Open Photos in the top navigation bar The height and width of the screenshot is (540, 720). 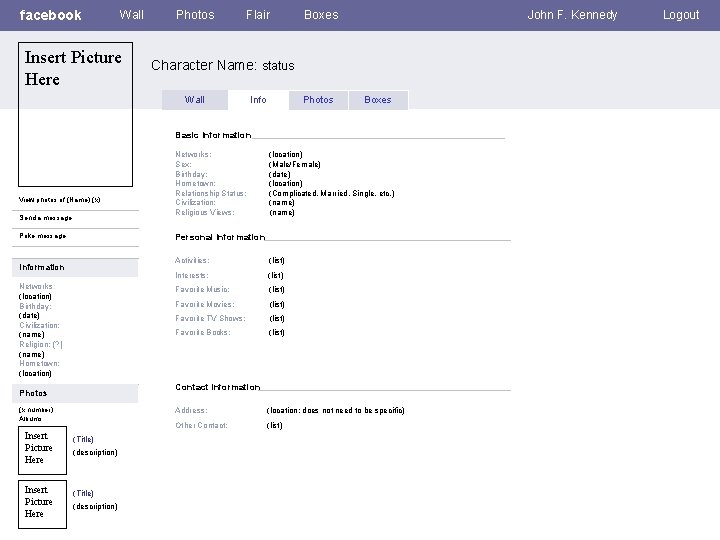coord(195,15)
